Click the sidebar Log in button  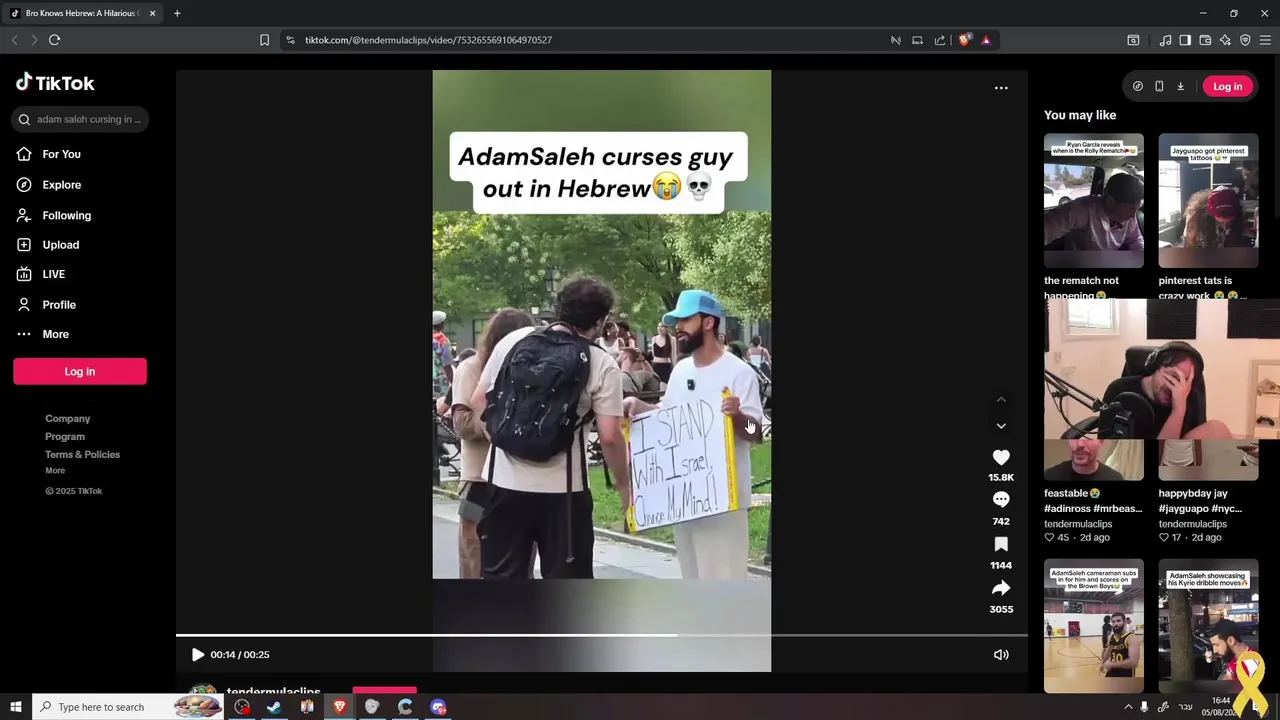pyautogui.click(x=80, y=371)
